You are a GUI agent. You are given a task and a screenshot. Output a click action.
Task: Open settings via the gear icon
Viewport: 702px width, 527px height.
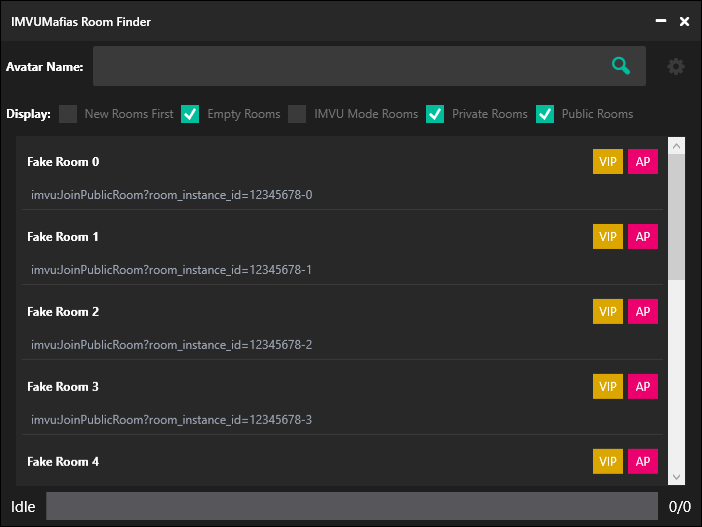[676, 67]
